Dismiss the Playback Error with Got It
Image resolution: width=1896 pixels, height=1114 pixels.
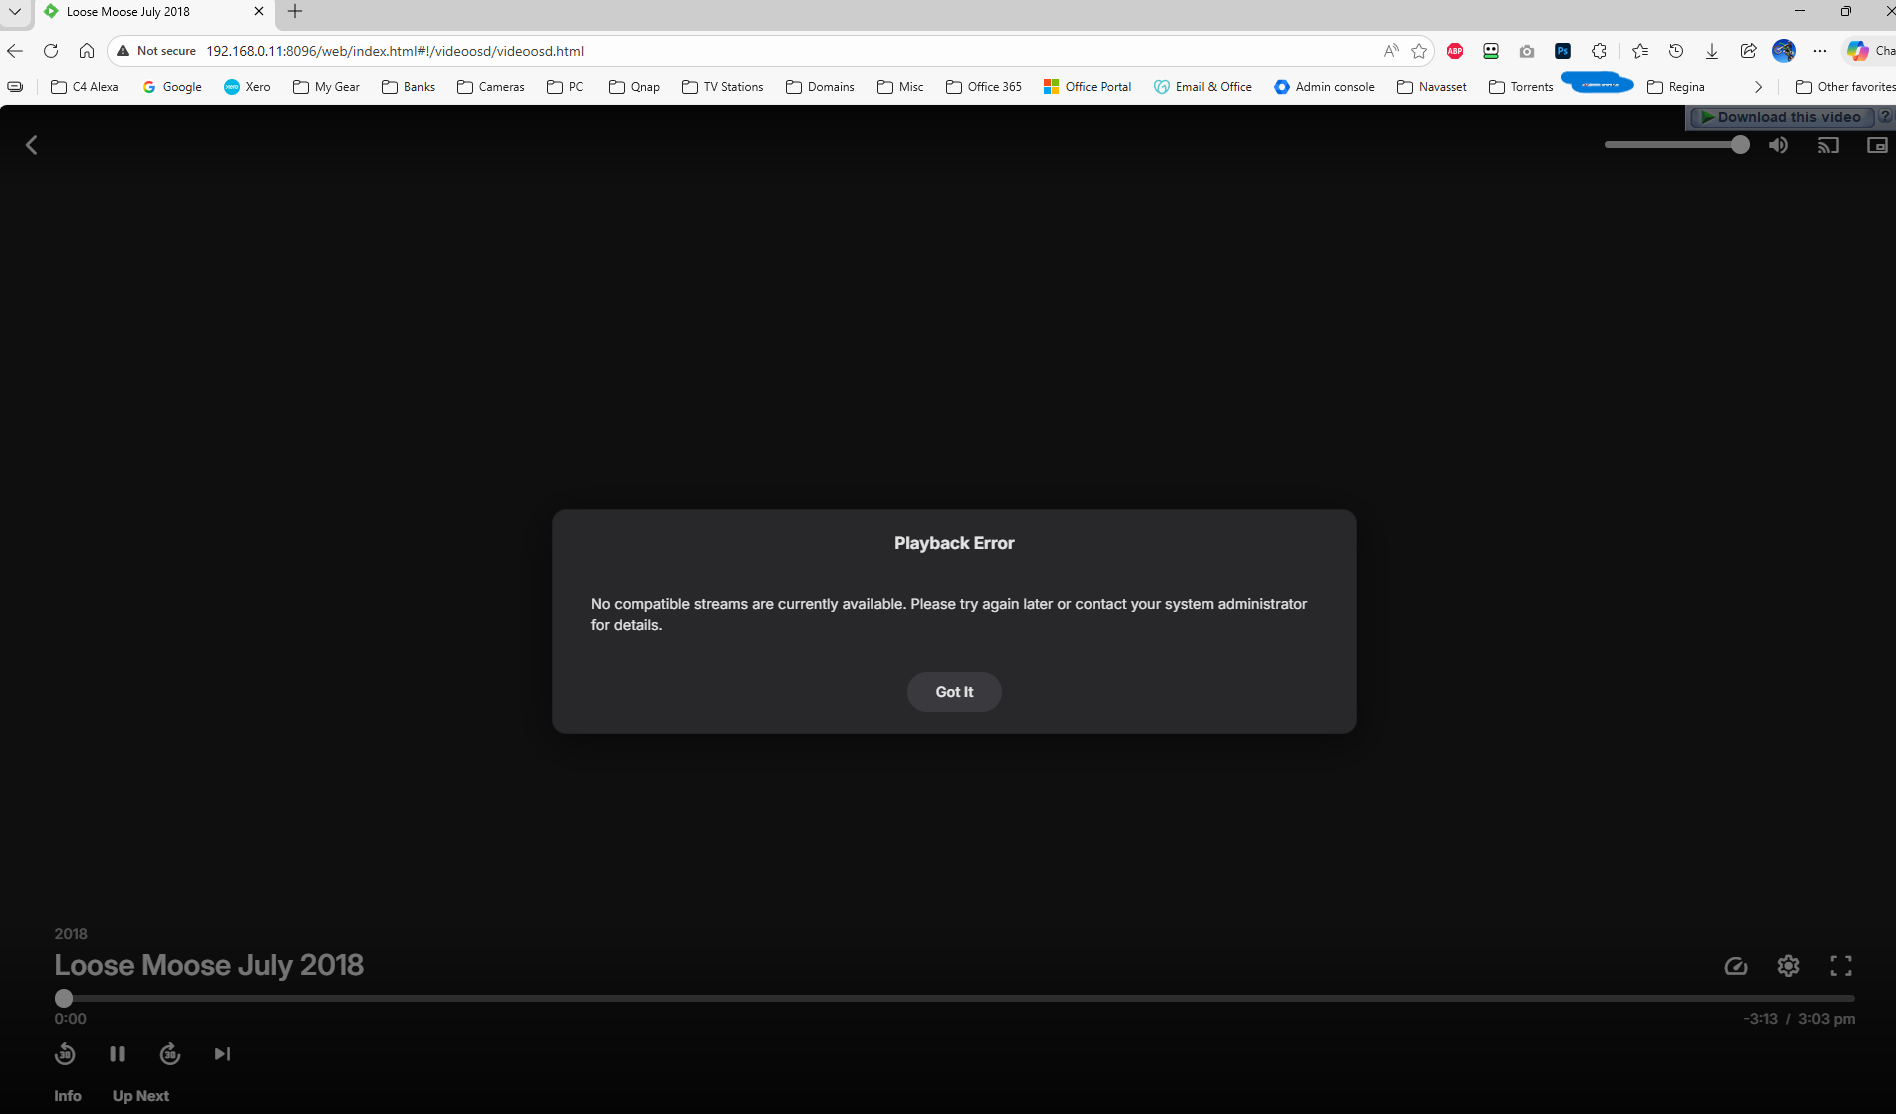click(x=954, y=692)
